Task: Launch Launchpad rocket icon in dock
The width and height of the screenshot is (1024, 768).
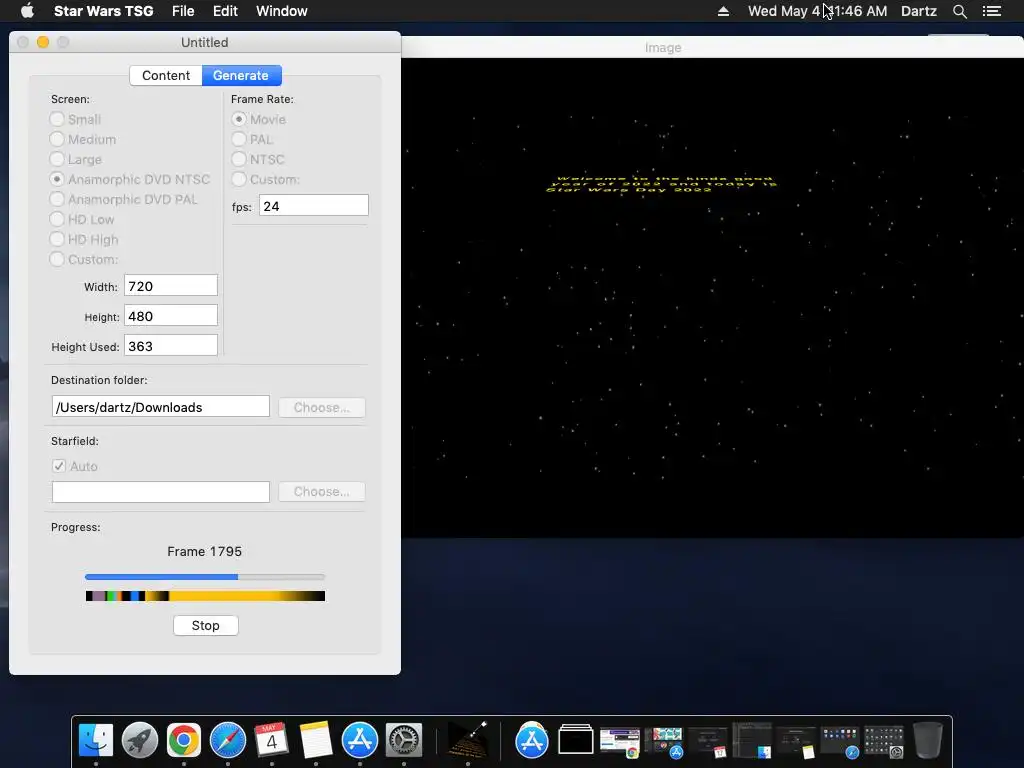Action: click(x=140, y=740)
